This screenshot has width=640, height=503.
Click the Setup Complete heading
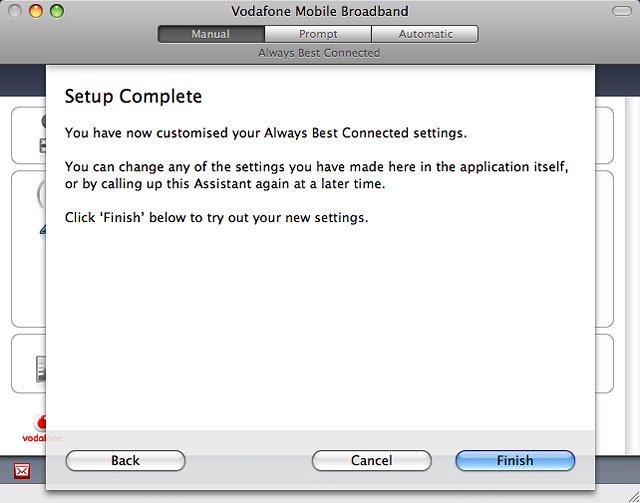pos(133,97)
